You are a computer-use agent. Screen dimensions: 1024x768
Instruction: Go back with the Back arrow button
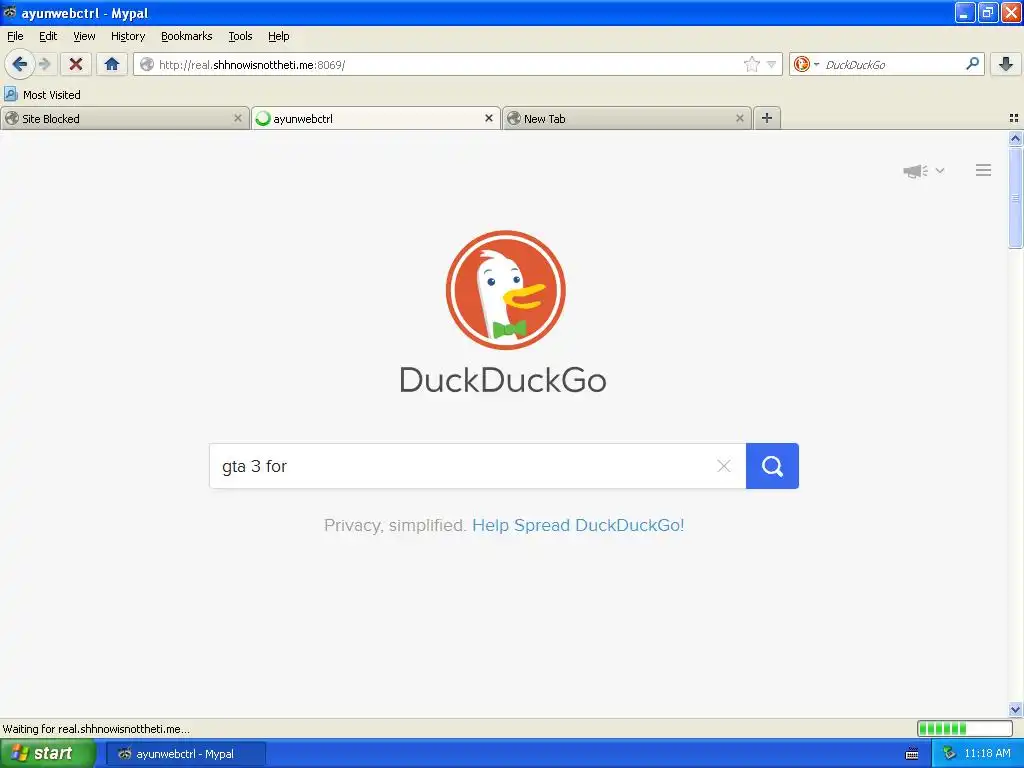[19, 64]
